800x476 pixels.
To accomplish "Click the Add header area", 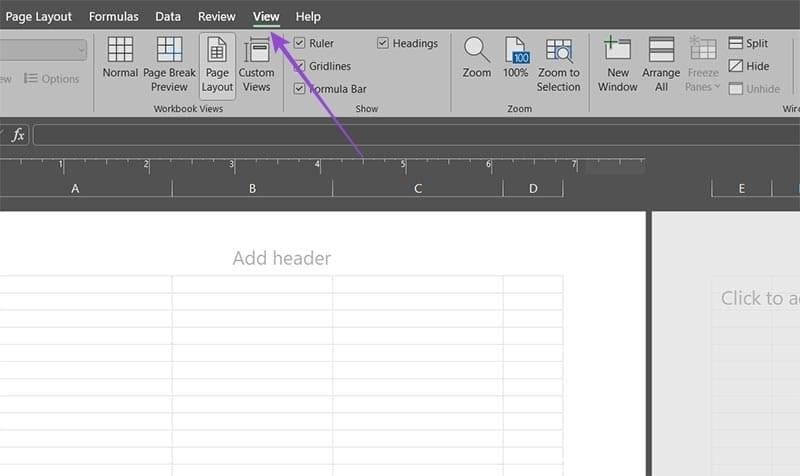I will point(281,259).
